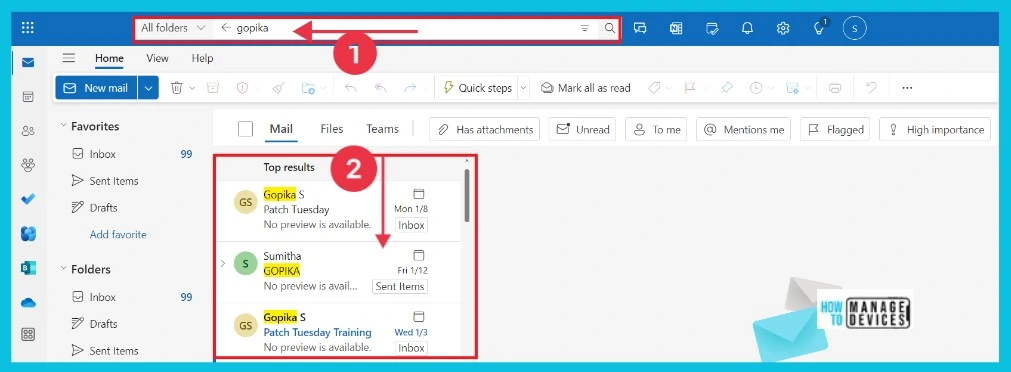Toggle the Mentions me filter
This screenshot has height=372, width=1011.
click(x=743, y=129)
